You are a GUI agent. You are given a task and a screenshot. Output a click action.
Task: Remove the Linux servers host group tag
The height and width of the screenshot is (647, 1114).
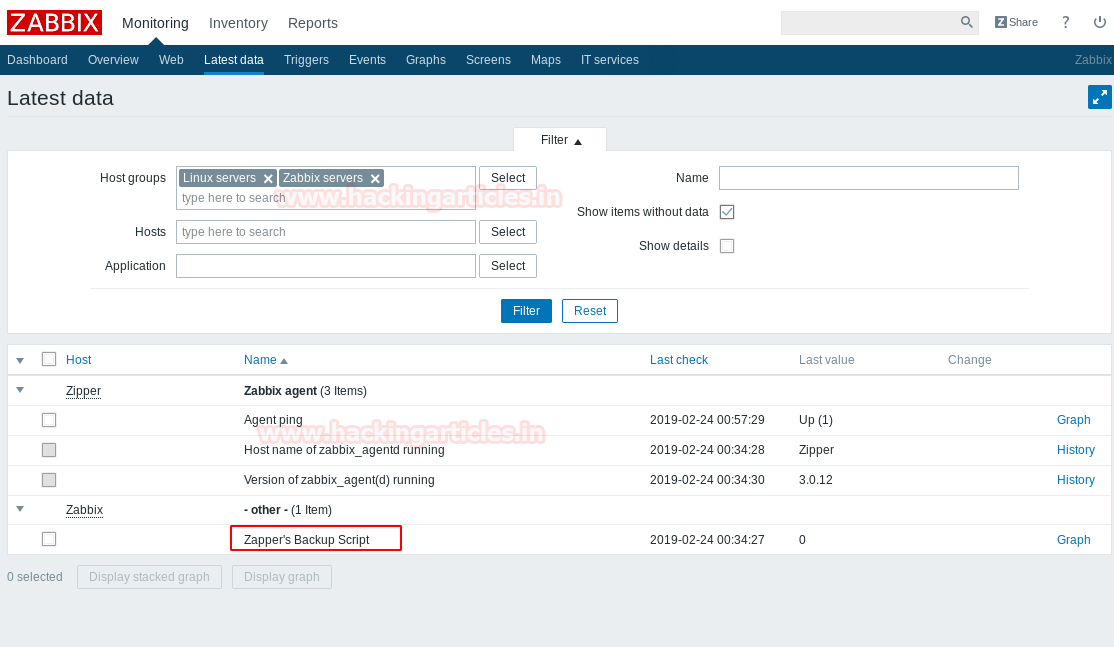(x=268, y=178)
